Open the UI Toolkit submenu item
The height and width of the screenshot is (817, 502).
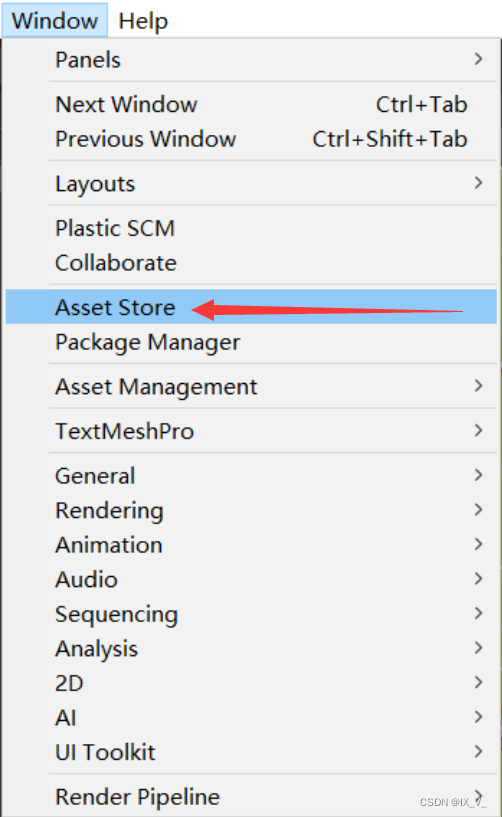(x=251, y=752)
